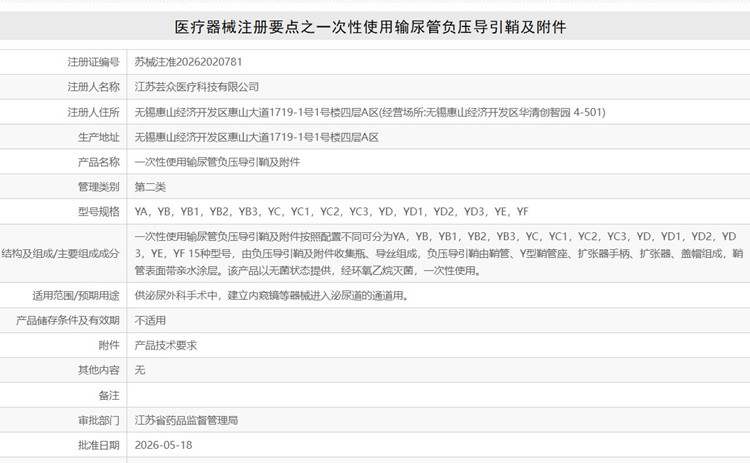Select the 附件 label
The image size is (750, 463).
click(x=109, y=345)
